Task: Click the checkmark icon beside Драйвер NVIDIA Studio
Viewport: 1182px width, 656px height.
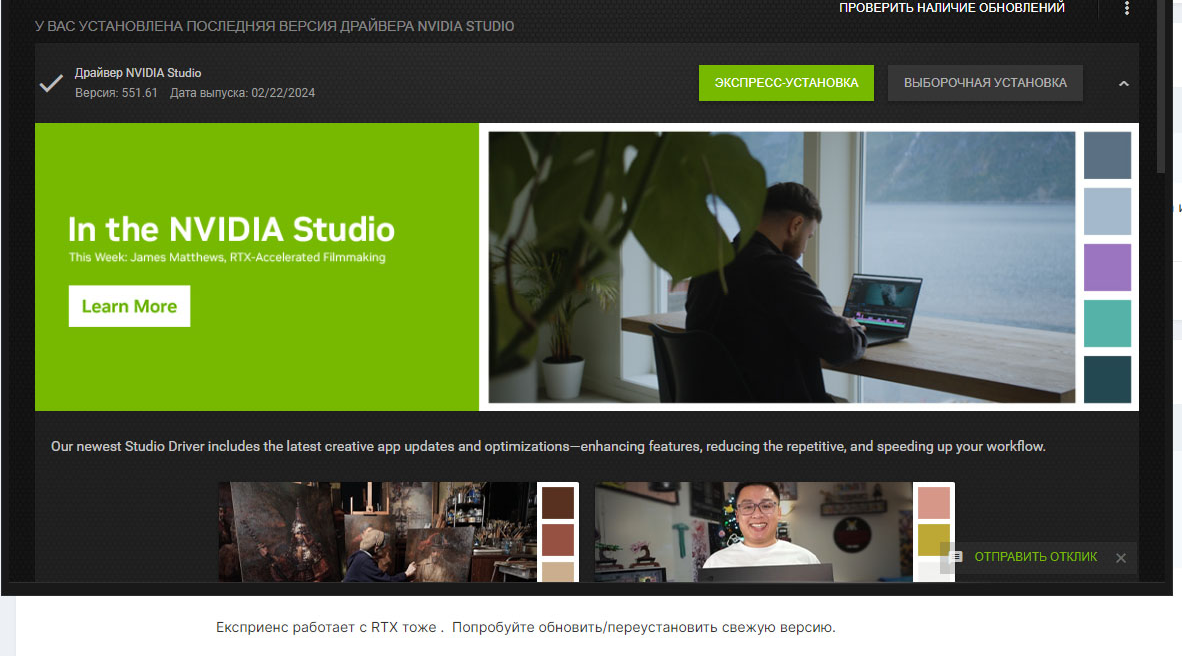Action: point(51,83)
